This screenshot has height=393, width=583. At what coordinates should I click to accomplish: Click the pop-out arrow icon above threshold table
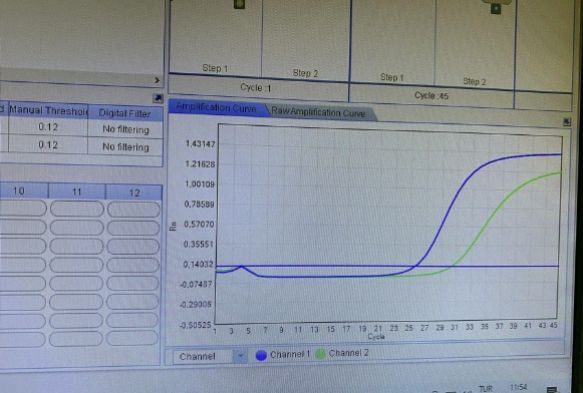point(158,98)
